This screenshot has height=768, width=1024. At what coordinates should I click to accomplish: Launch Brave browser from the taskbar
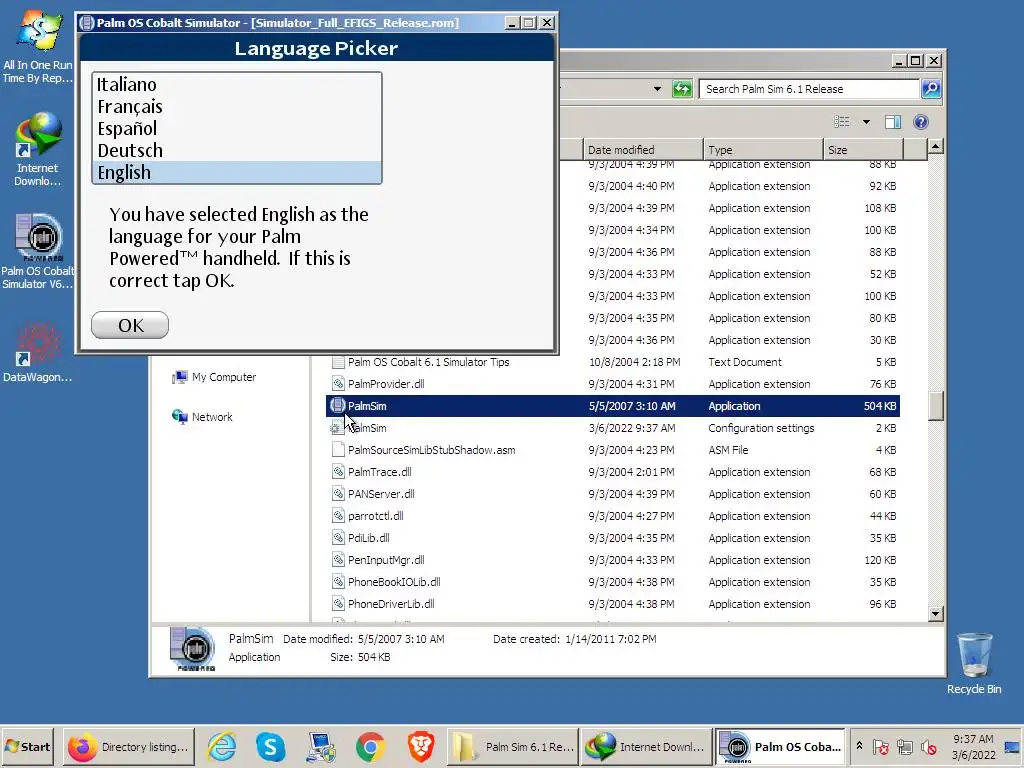coord(421,746)
